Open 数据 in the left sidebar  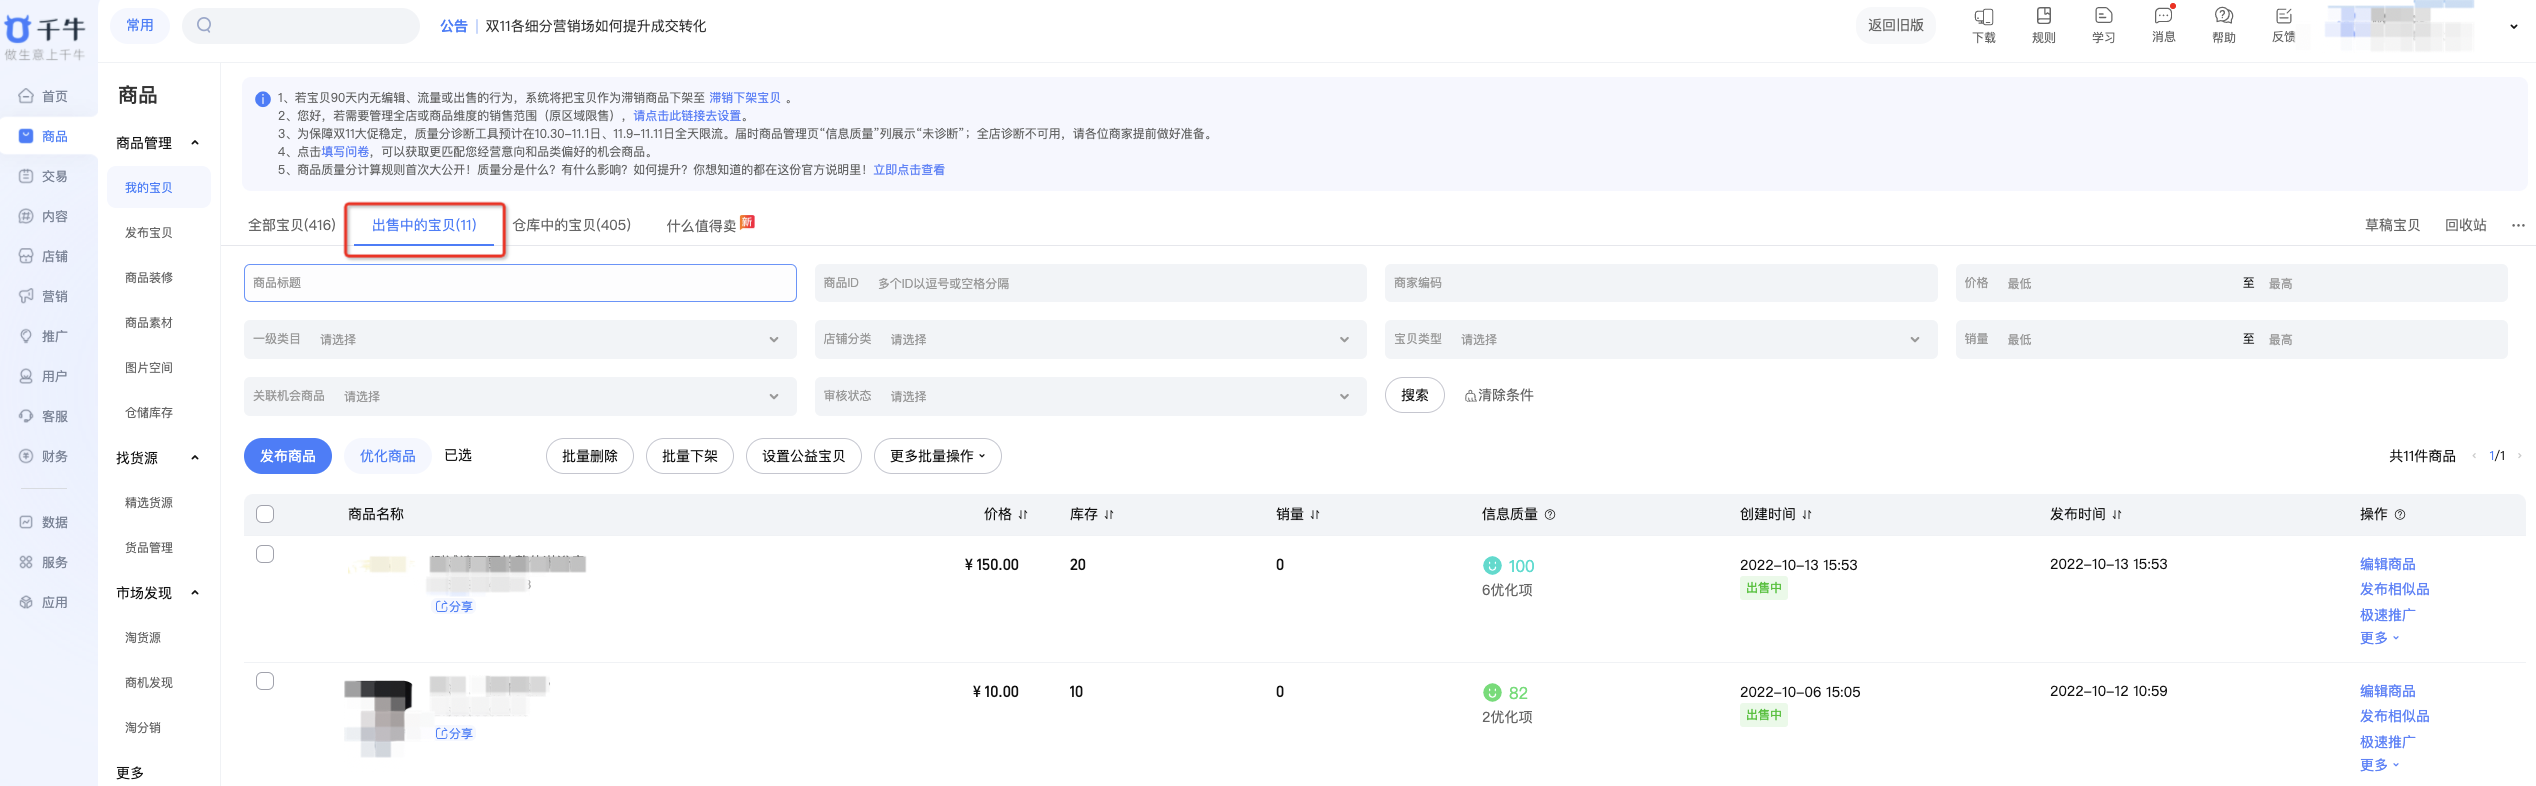(44, 522)
